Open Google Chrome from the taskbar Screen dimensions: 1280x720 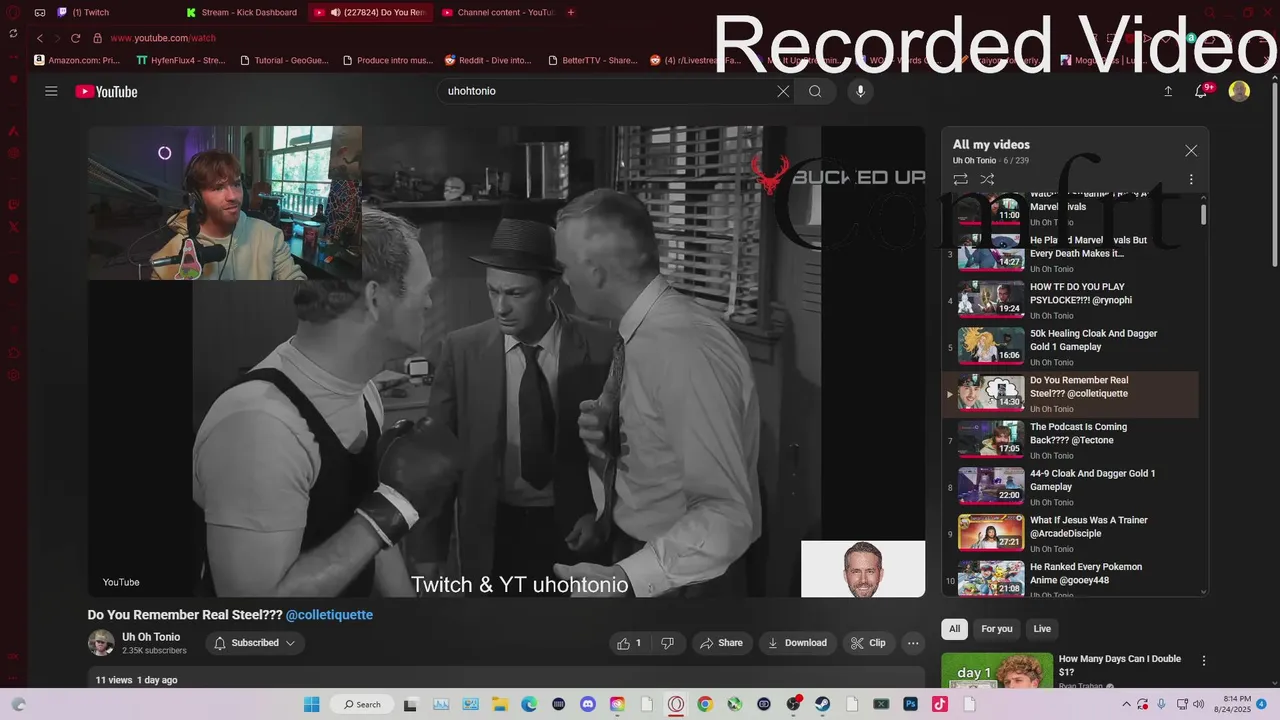point(705,704)
